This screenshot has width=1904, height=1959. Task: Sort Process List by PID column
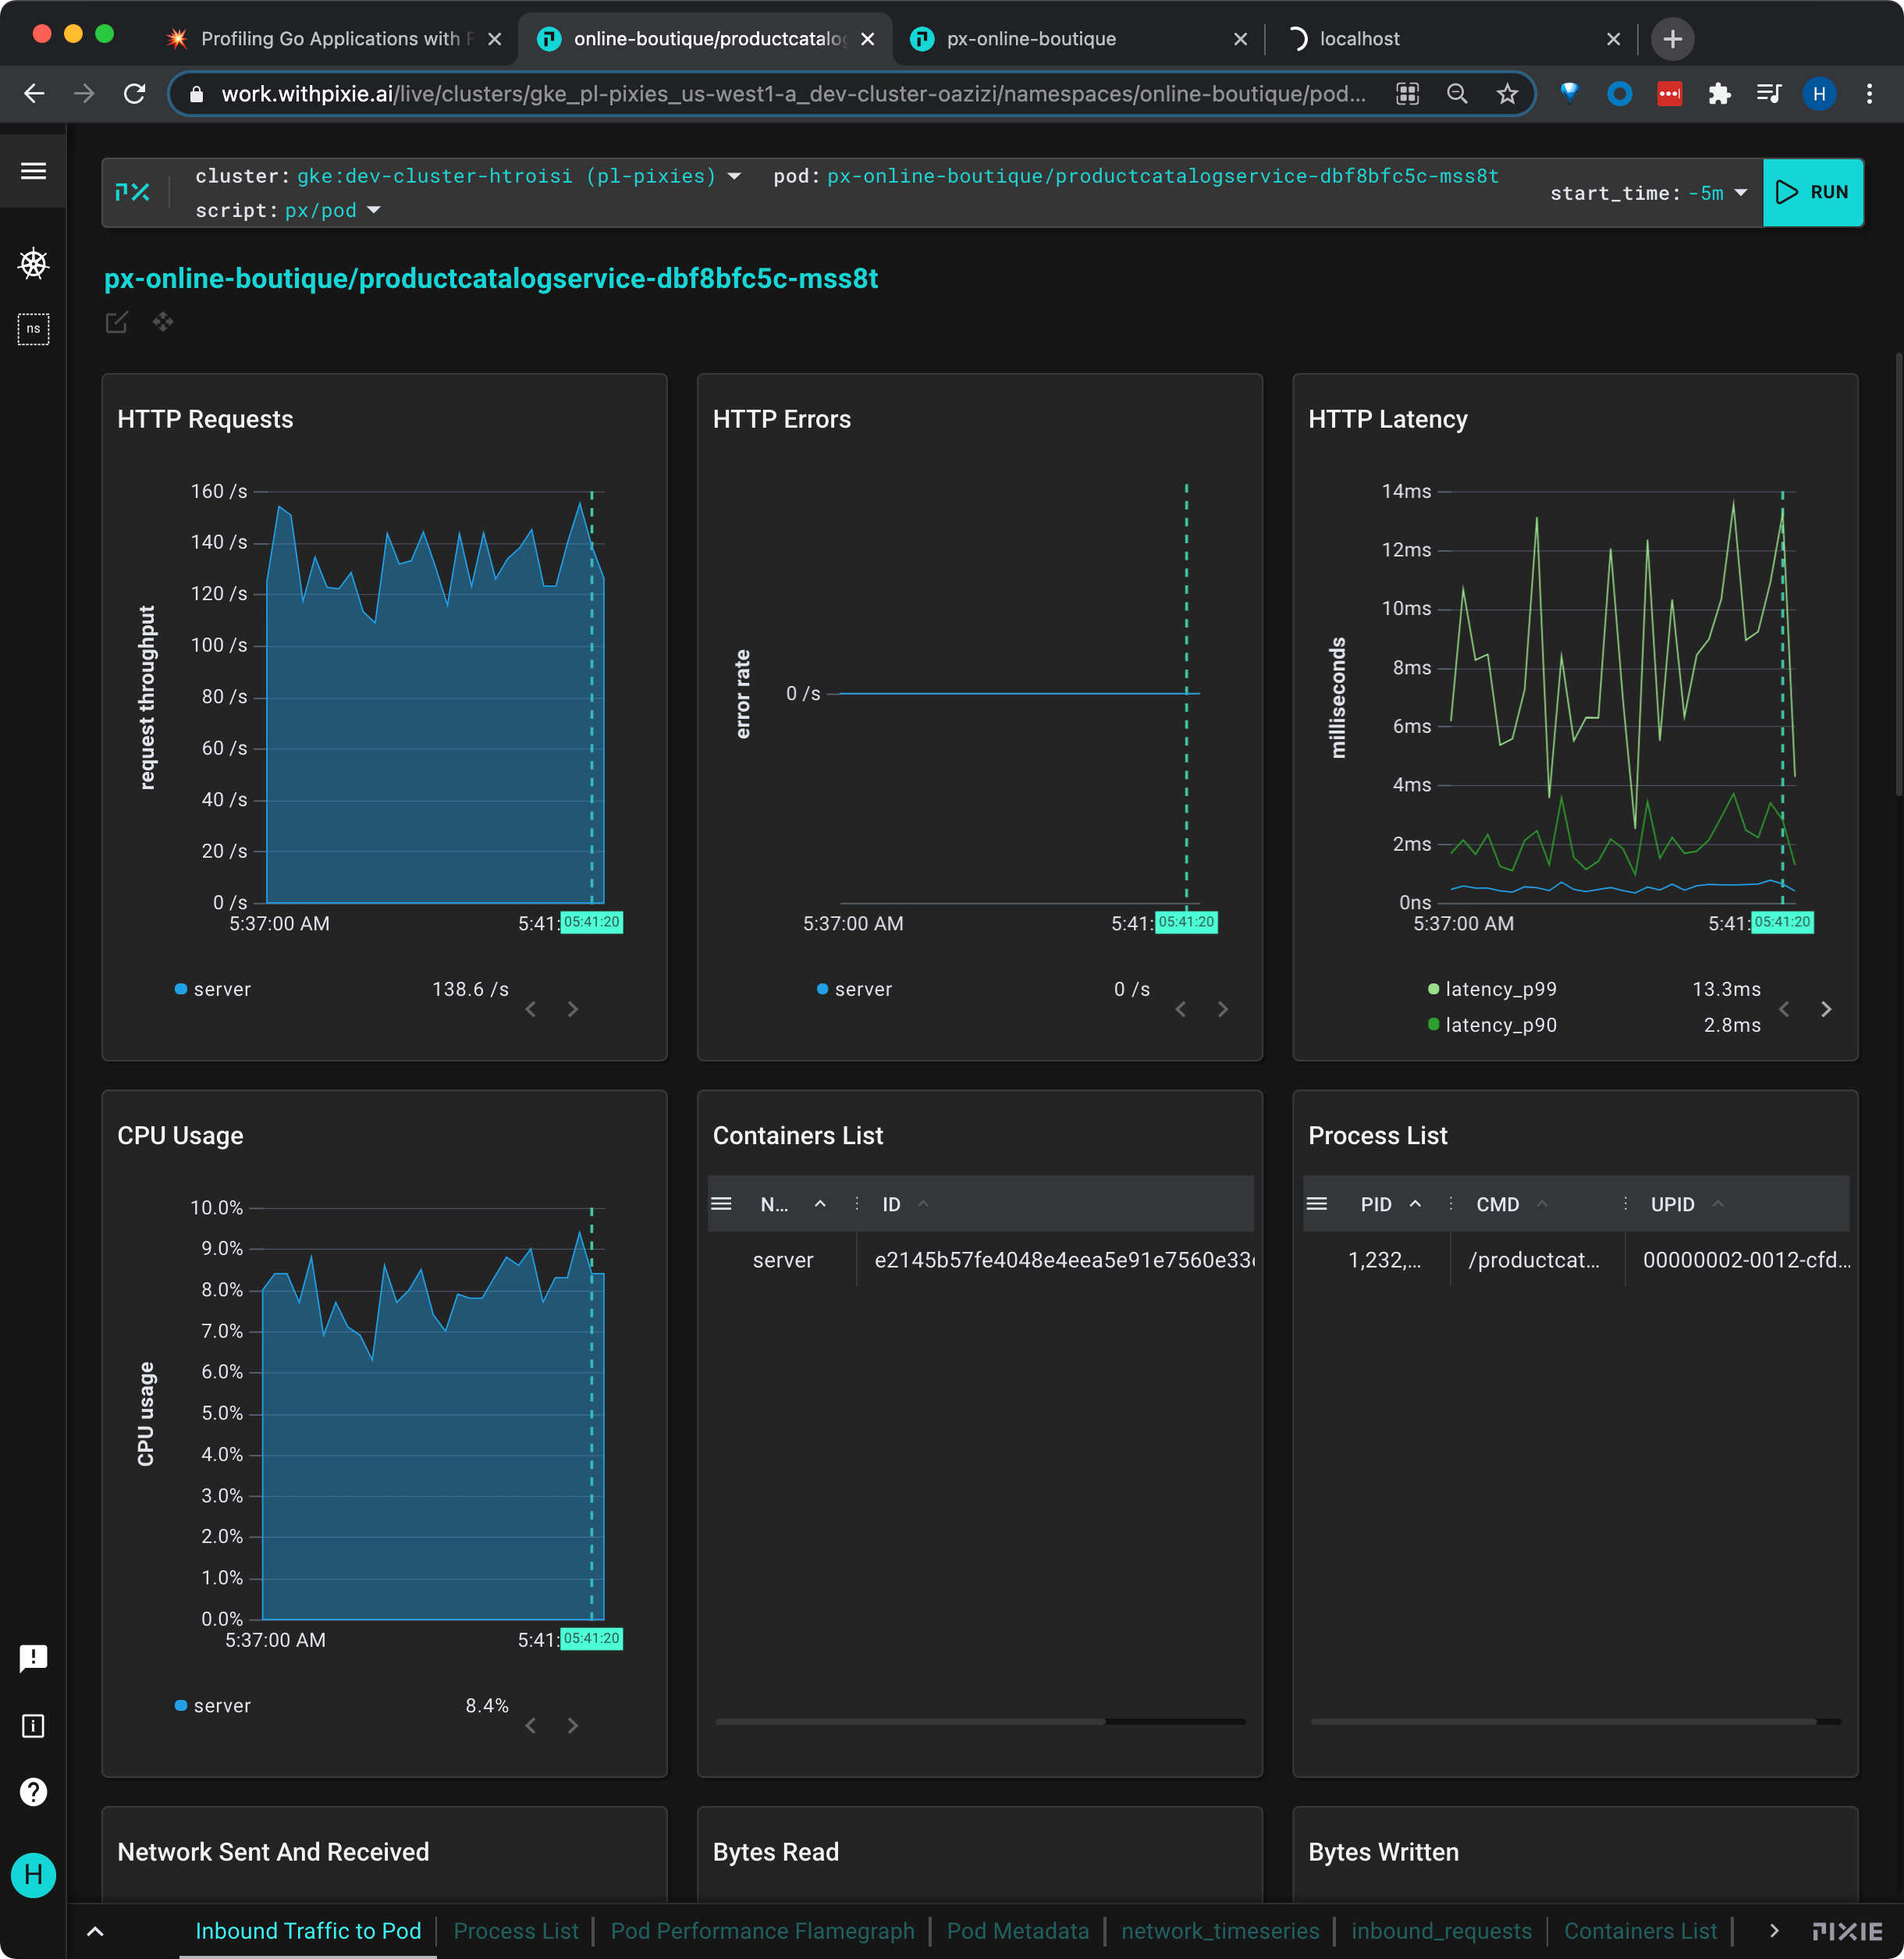(x=1375, y=1204)
